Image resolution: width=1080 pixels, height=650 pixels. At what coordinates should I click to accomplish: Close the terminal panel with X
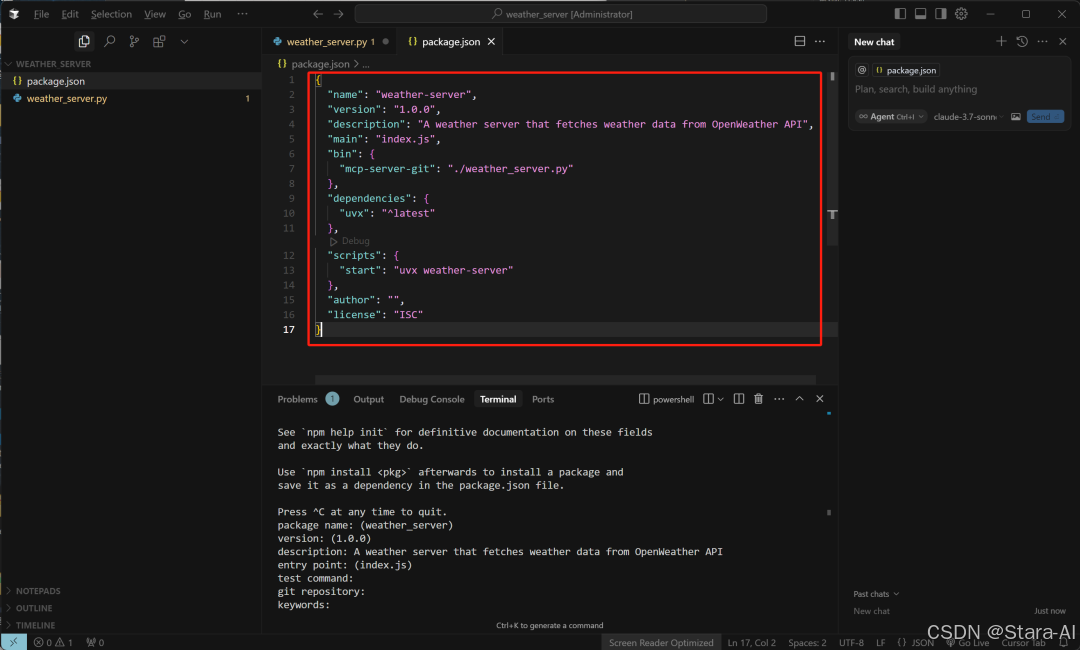pos(820,399)
